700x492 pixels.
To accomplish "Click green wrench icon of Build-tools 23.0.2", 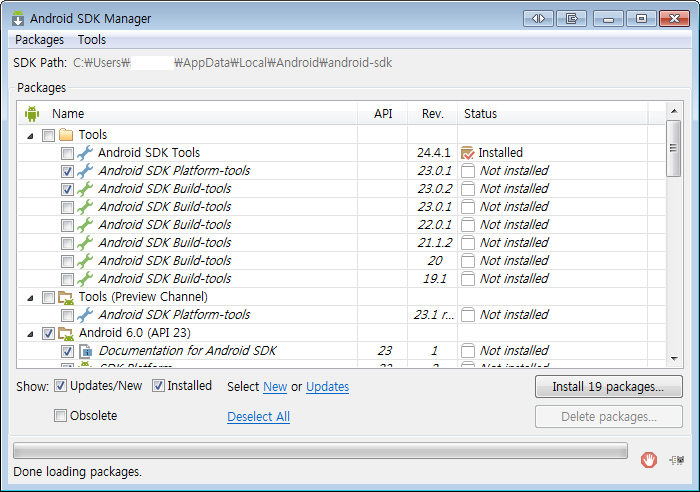I will pyautogui.click(x=85, y=189).
